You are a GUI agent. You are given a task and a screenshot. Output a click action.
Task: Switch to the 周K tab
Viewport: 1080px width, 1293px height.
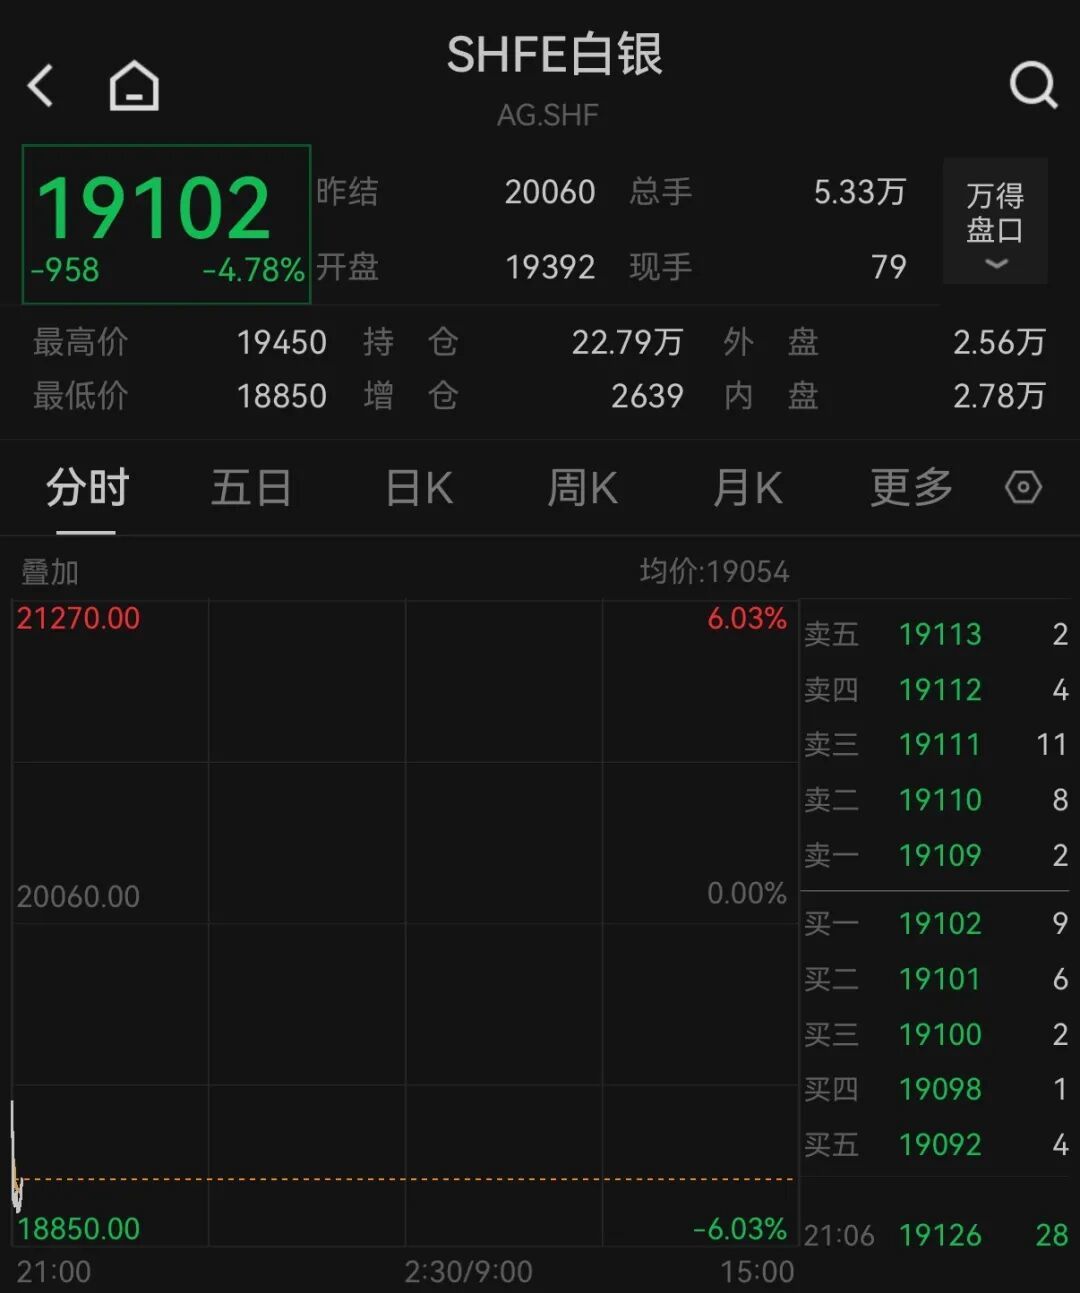[583, 489]
